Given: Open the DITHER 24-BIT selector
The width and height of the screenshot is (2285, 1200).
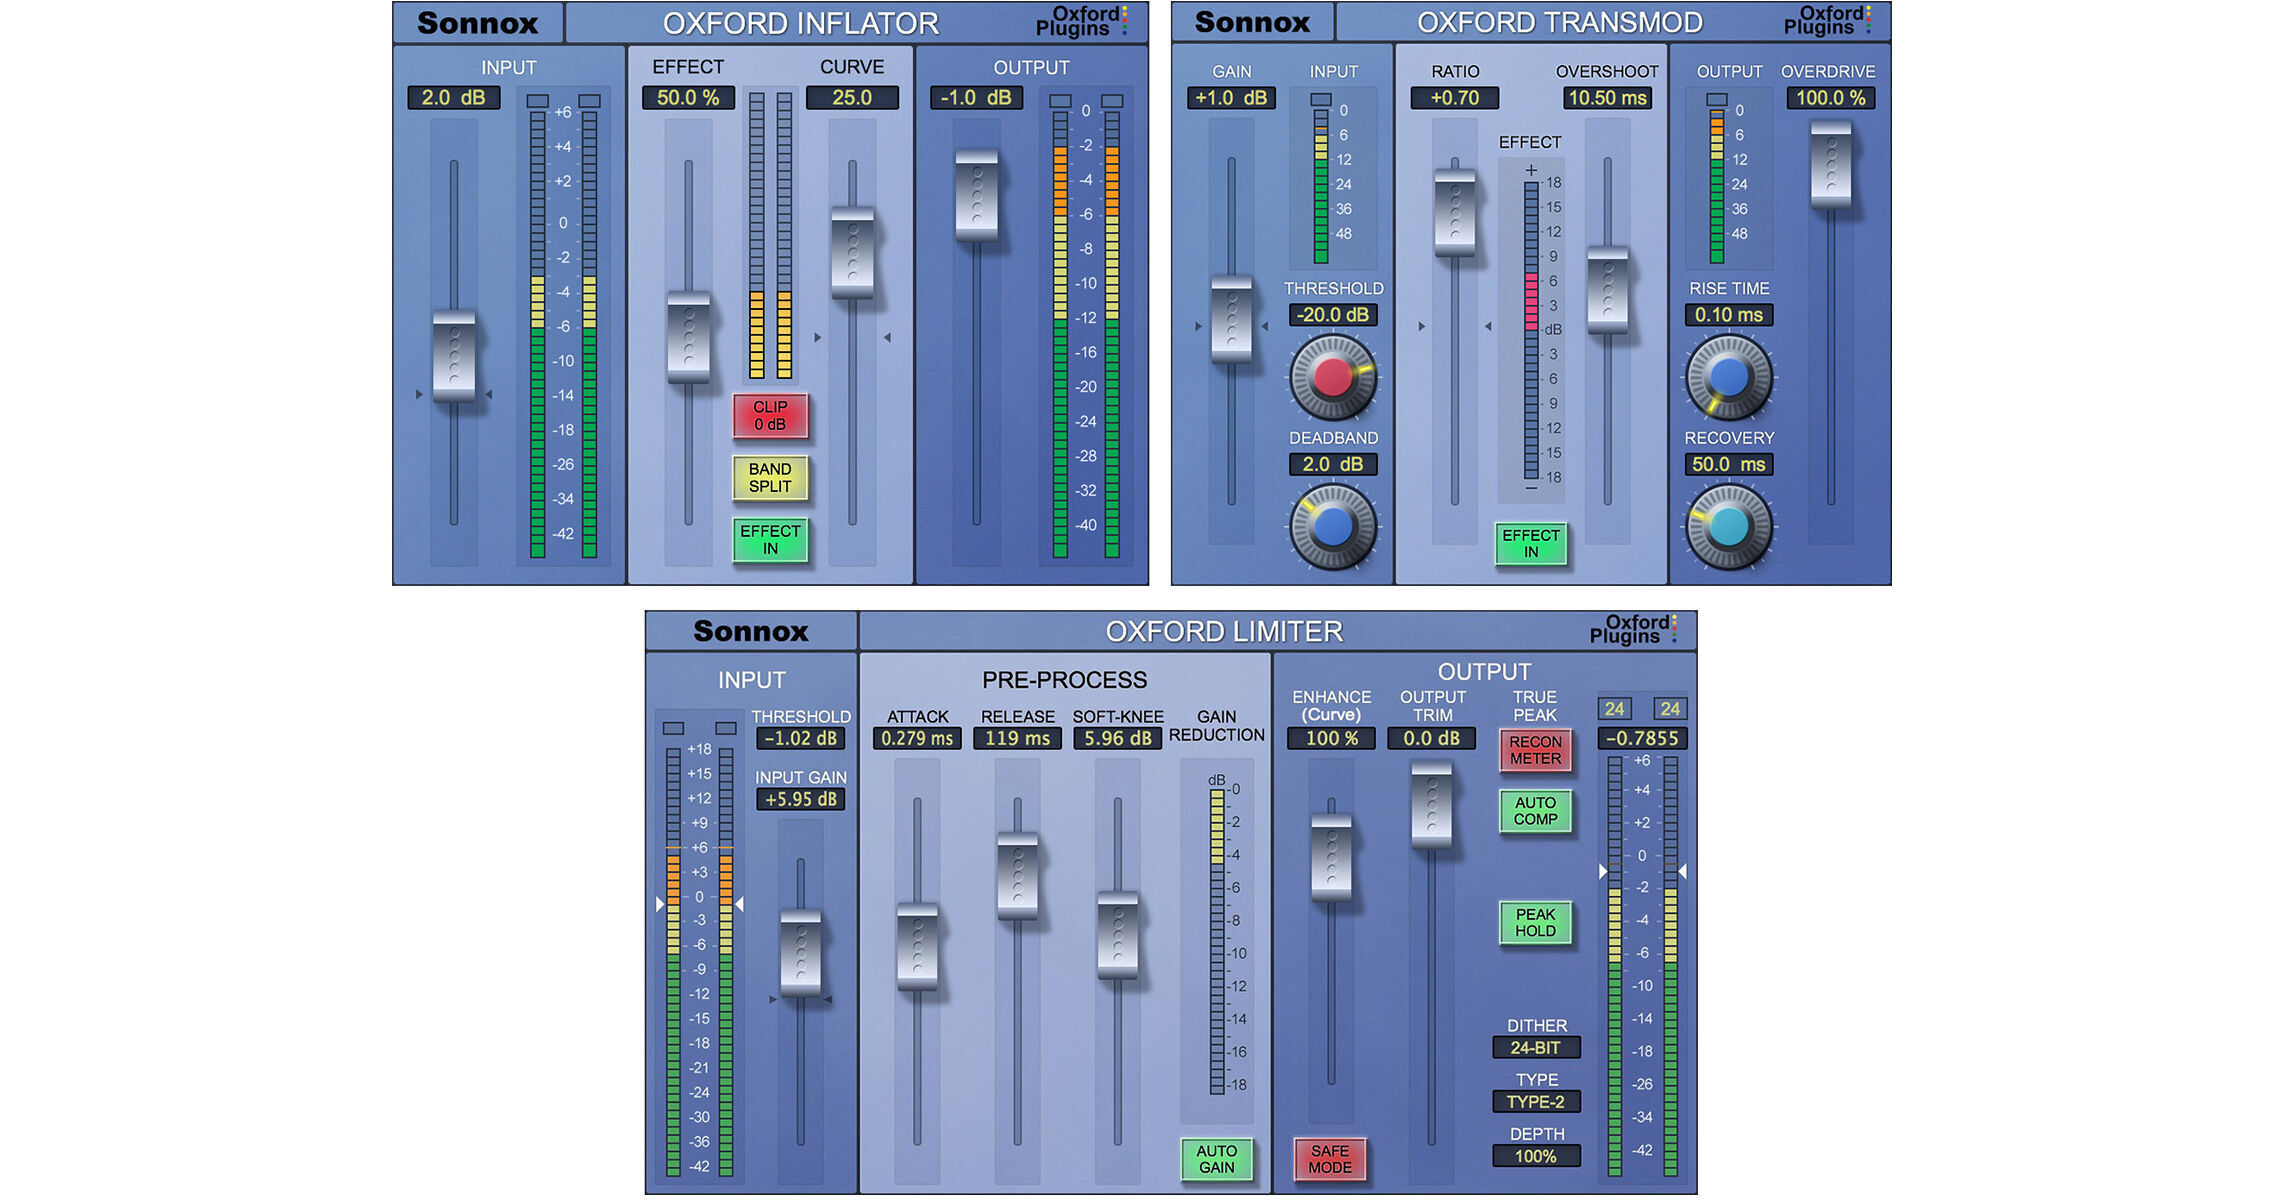Looking at the screenshot, I should click(x=1536, y=1048).
